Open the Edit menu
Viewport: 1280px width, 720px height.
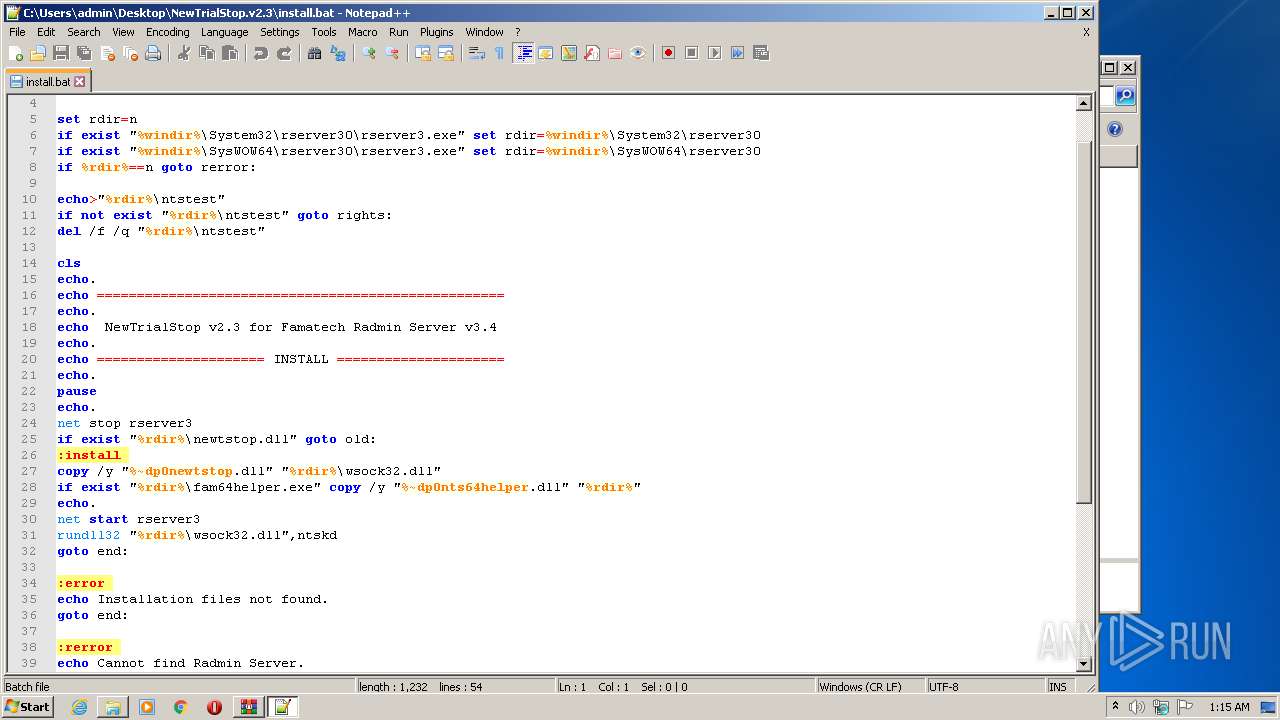click(46, 32)
